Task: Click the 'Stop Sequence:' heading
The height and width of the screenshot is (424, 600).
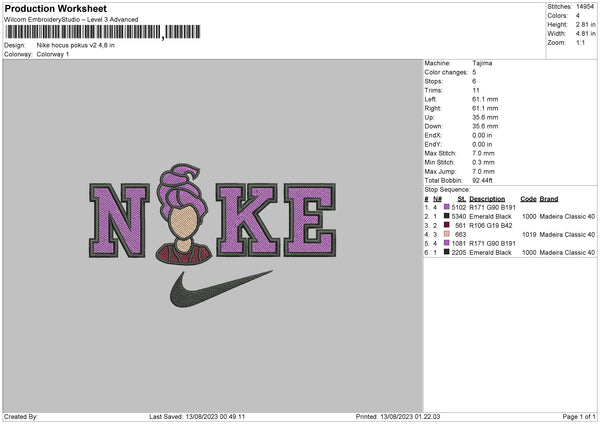Action: tap(447, 189)
